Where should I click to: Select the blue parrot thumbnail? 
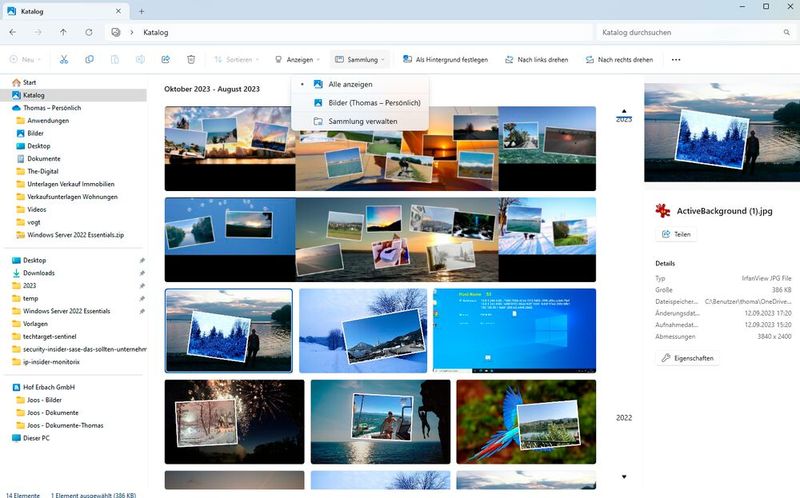pos(526,421)
